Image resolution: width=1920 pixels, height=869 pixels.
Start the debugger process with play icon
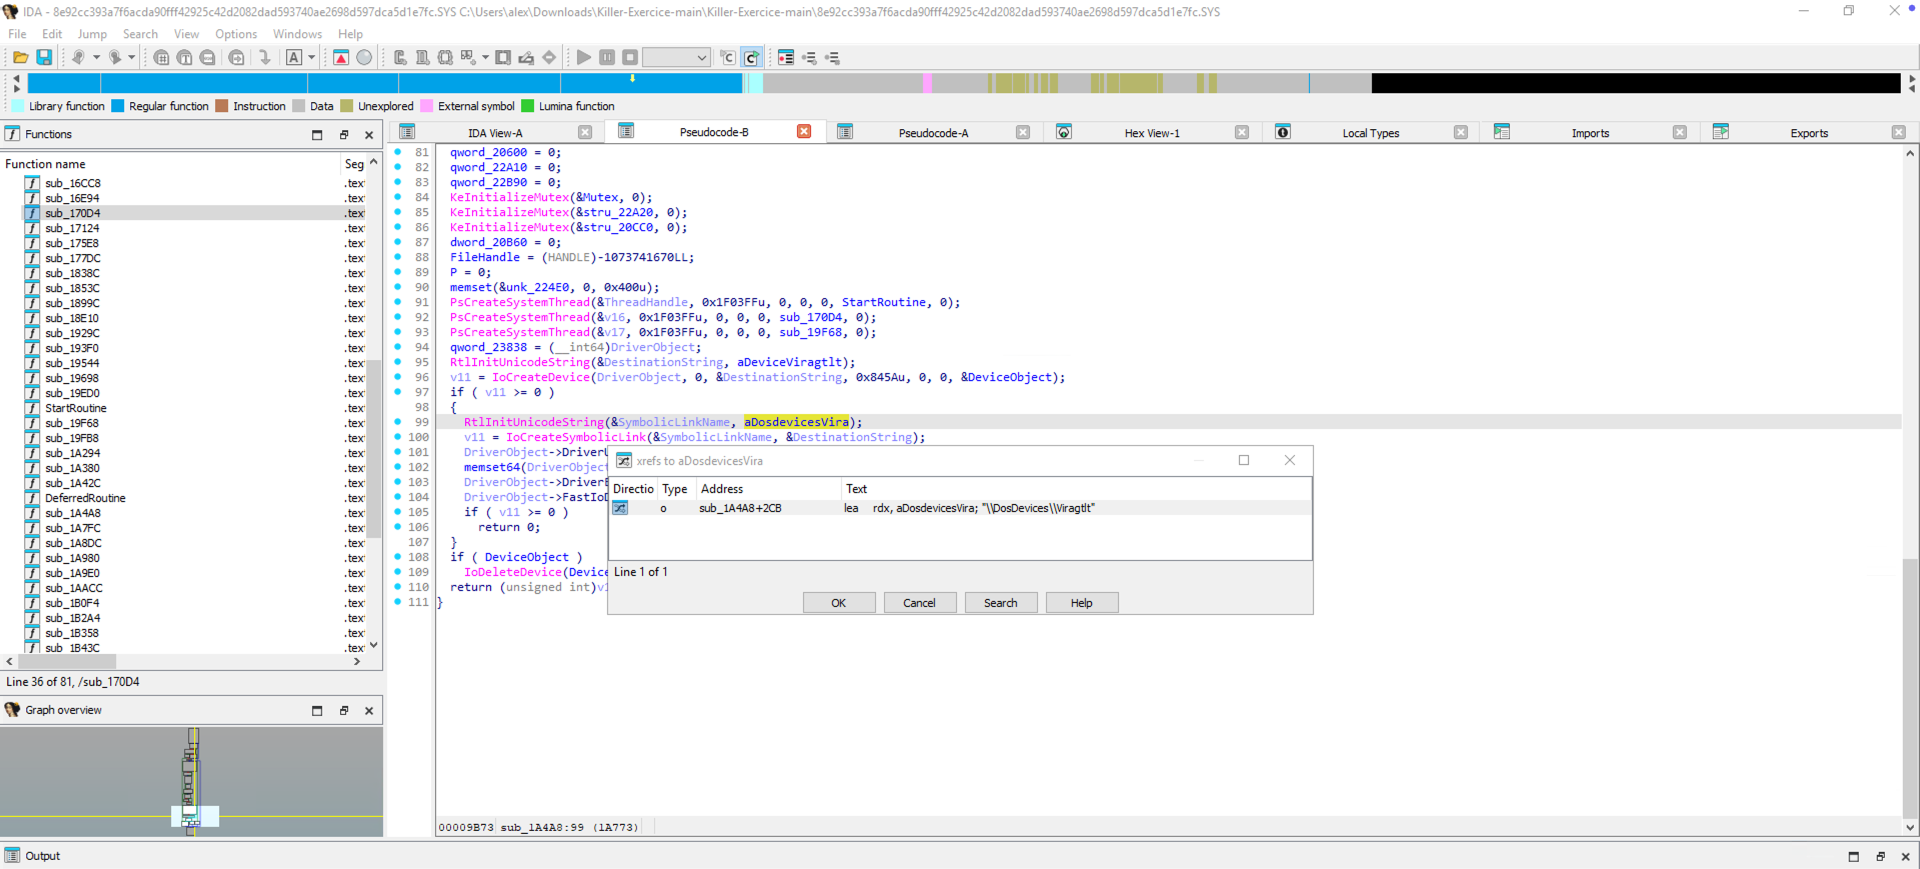point(584,58)
